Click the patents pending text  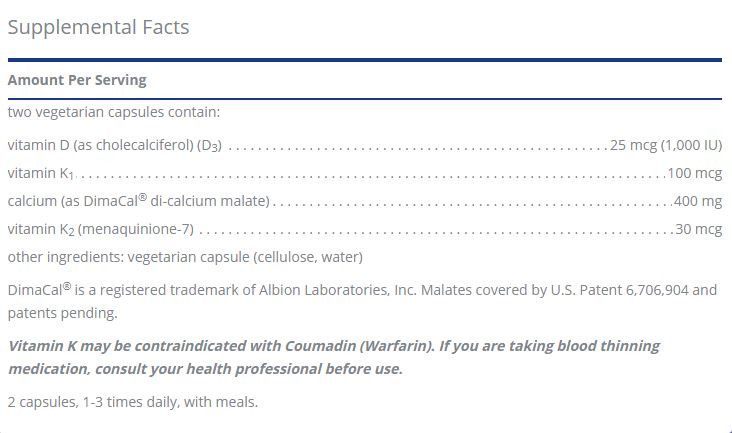click(x=62, y=313)
